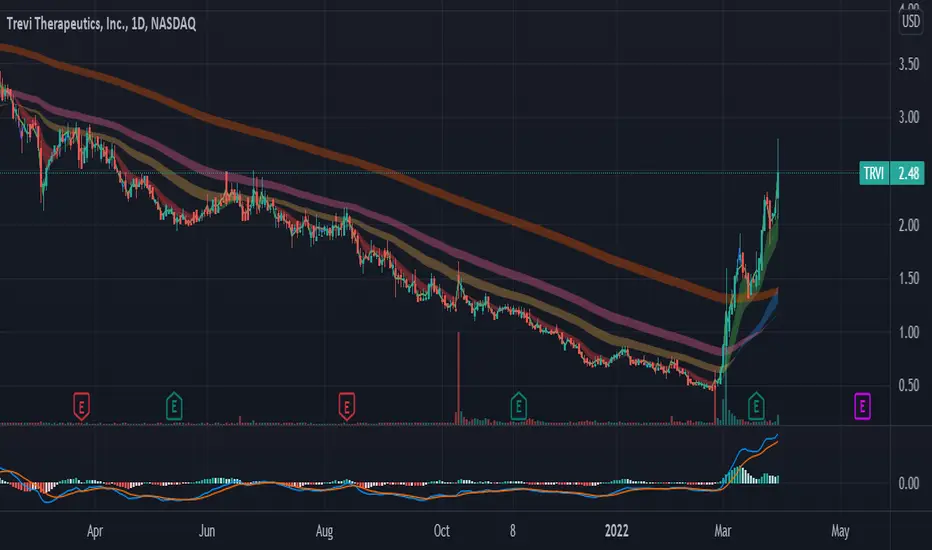Image resolution: width=932 pixels, height=550 pixels.
Task: Click the Mar date label
Action: click(x=722, y=531)
